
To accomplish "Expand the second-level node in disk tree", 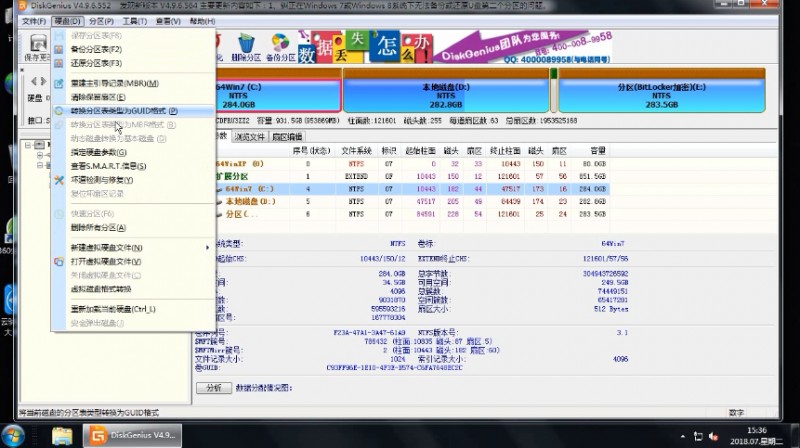I will (40, 155).
